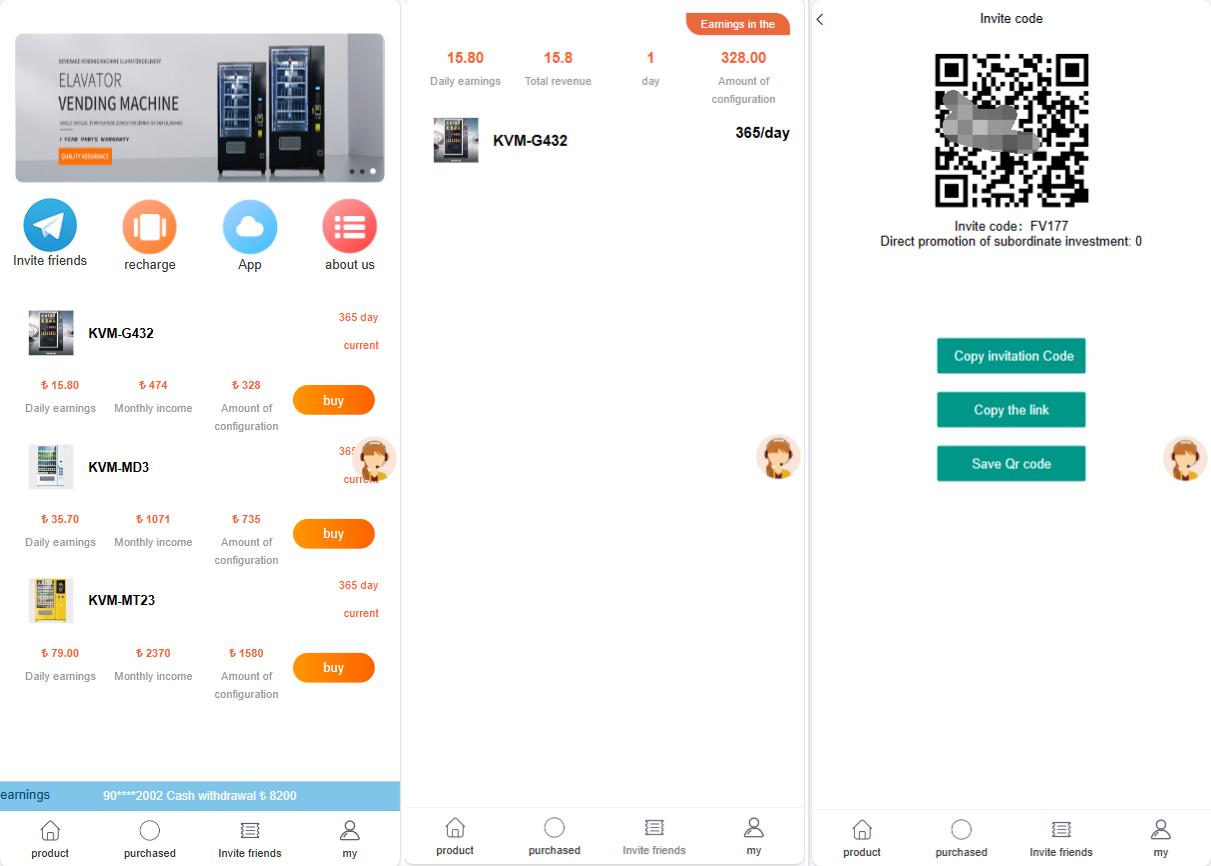Screen dimensions: 1211x866
Task: Click Copy invitation Code
Action: [x=1010, y=356]
